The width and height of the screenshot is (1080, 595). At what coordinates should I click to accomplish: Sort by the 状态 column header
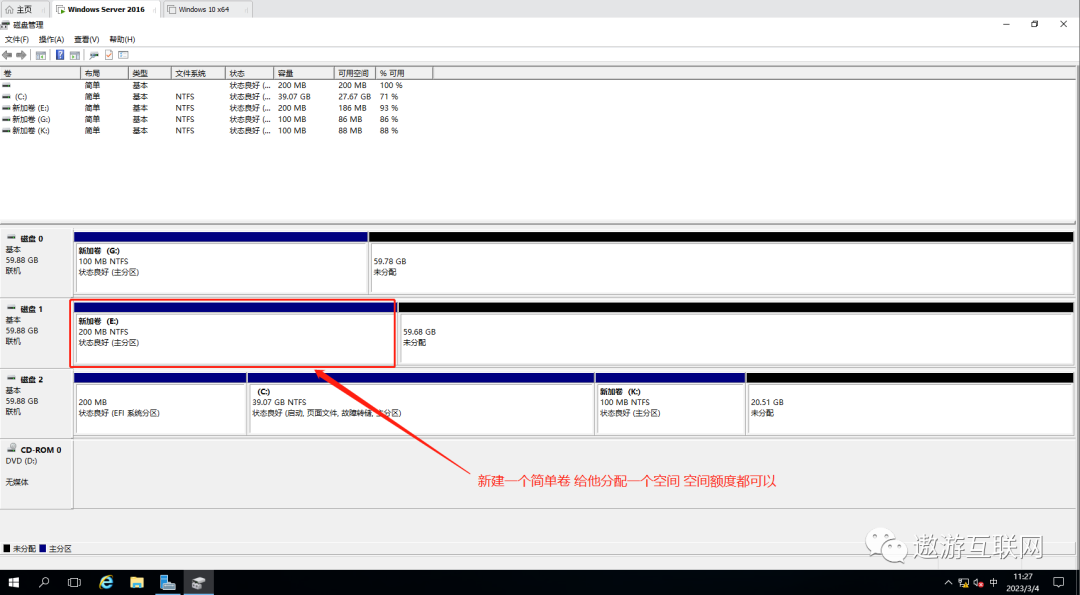coord(249,74)
